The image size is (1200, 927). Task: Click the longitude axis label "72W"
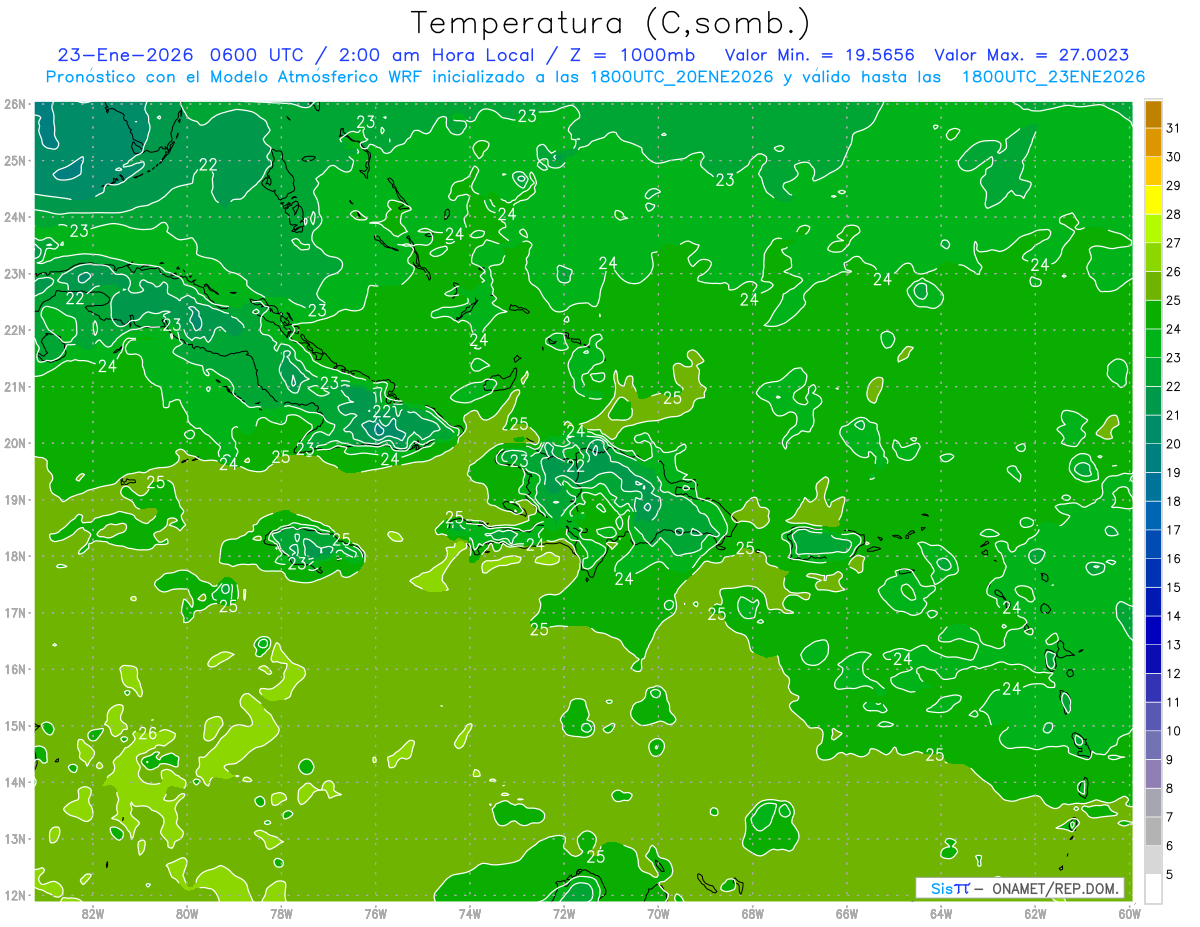pos(564,913)
